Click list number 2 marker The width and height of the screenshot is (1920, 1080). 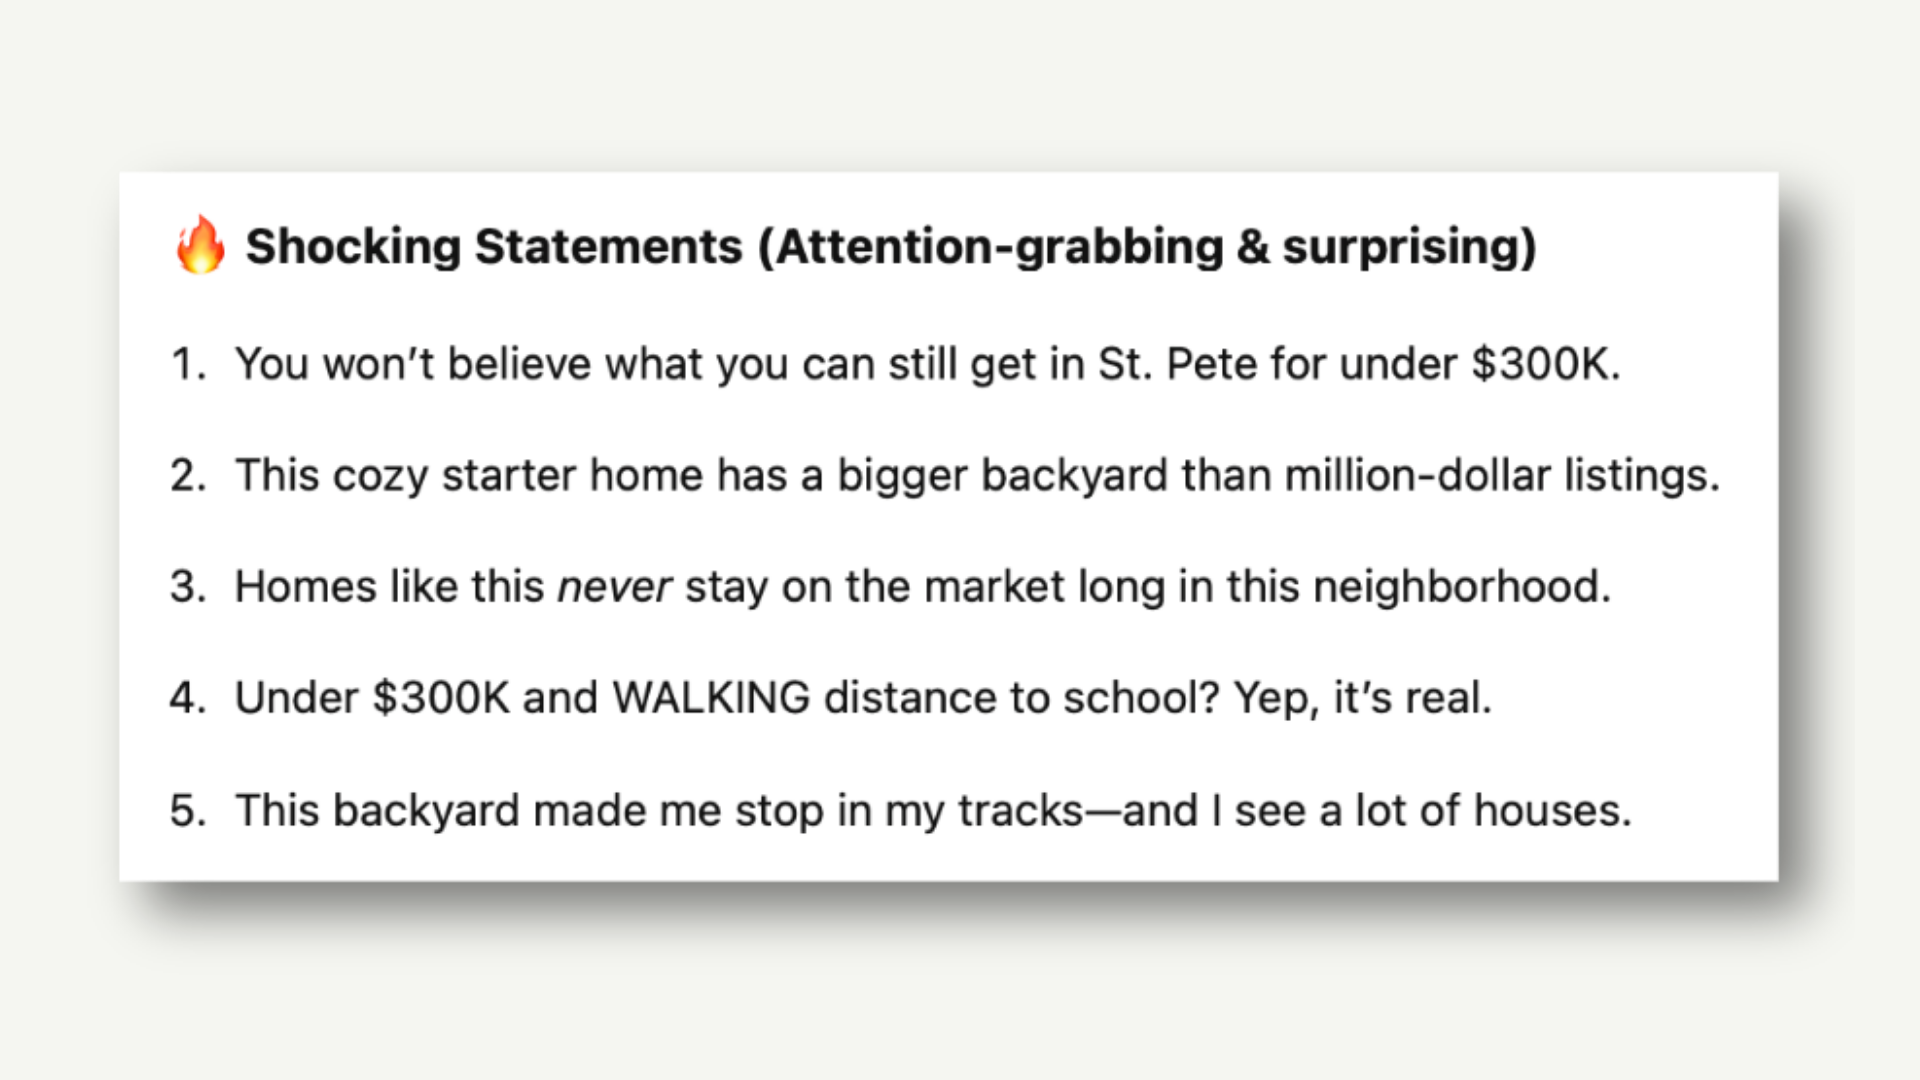(x=188, y=475)
